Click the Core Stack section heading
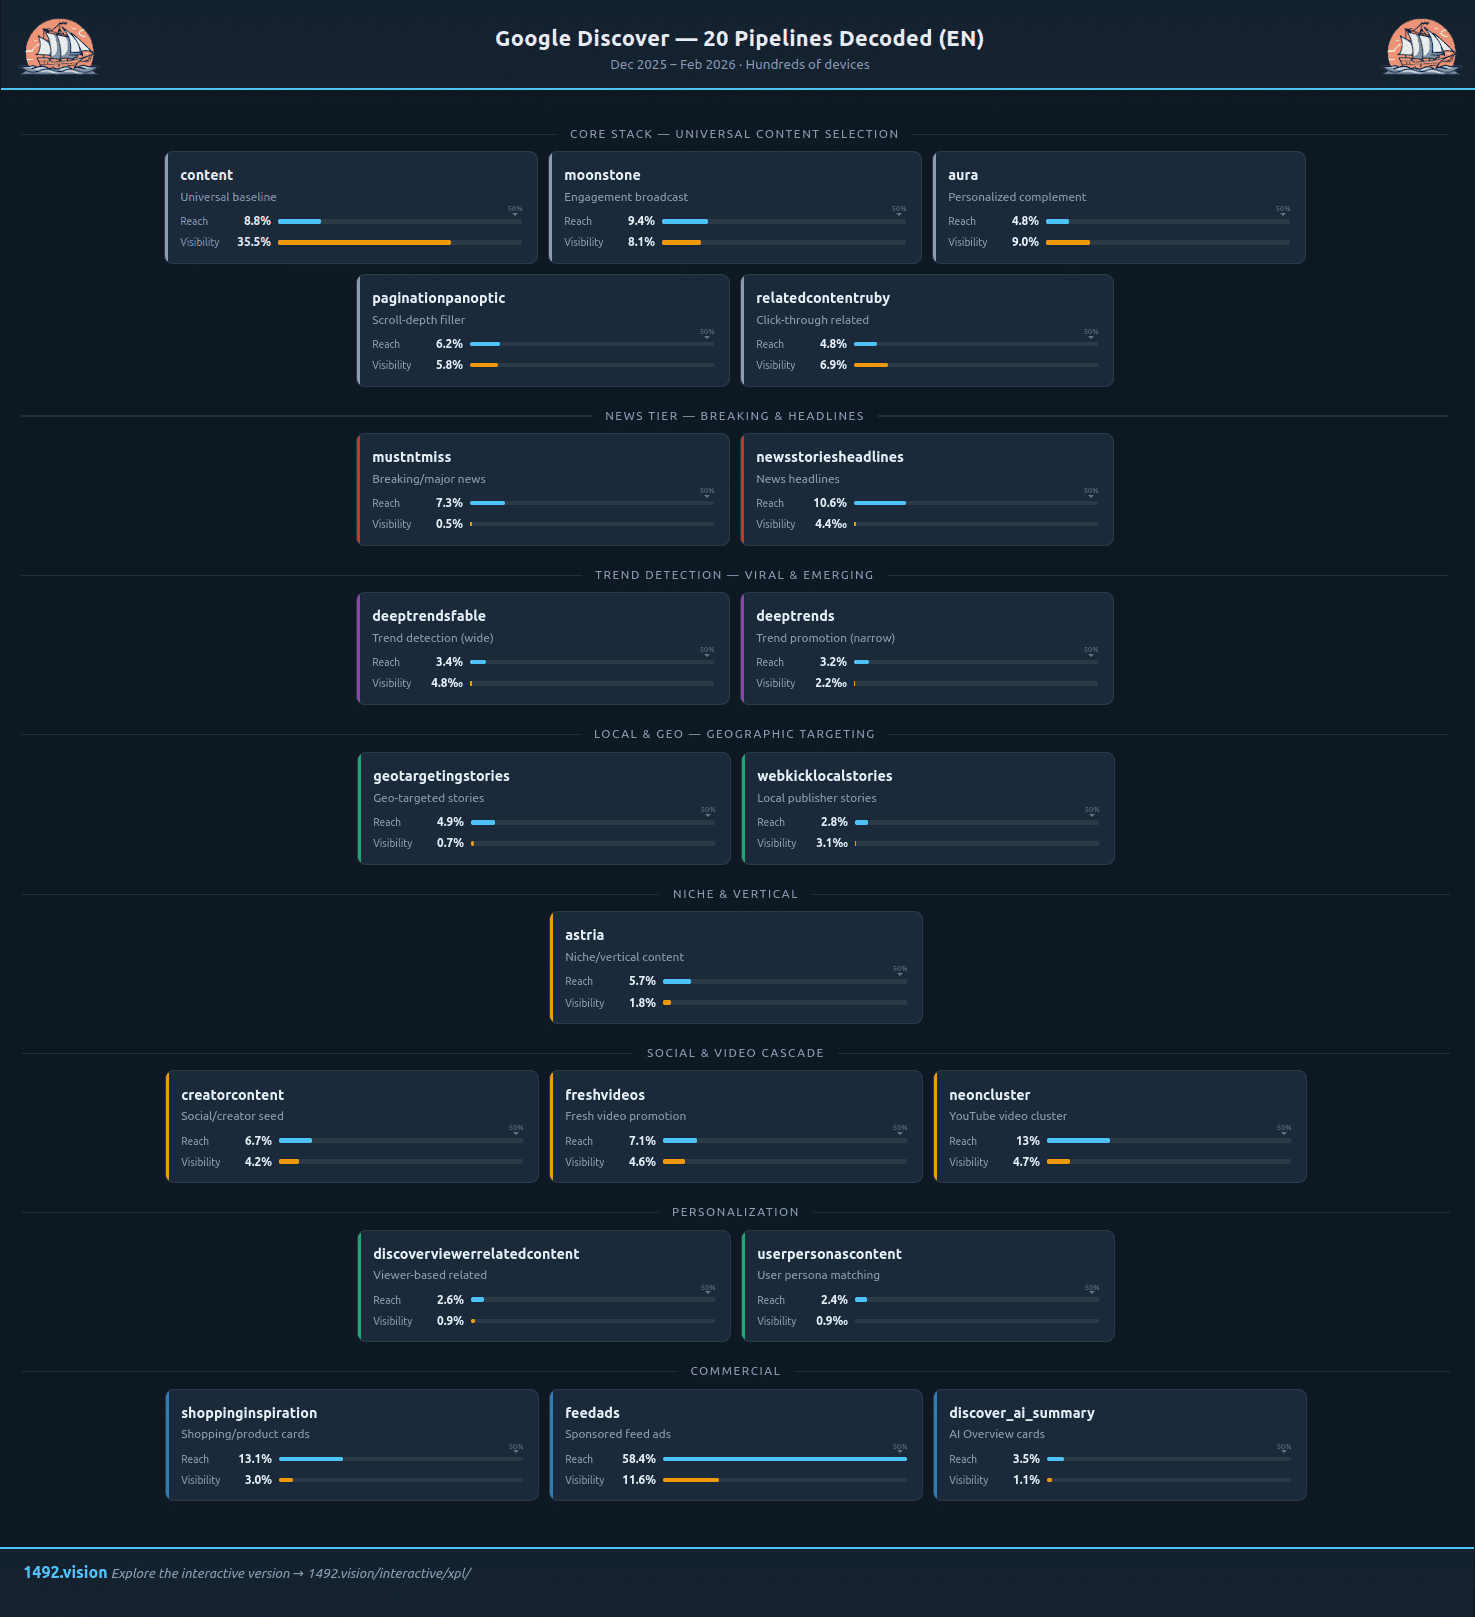 [x=734, y=134]
